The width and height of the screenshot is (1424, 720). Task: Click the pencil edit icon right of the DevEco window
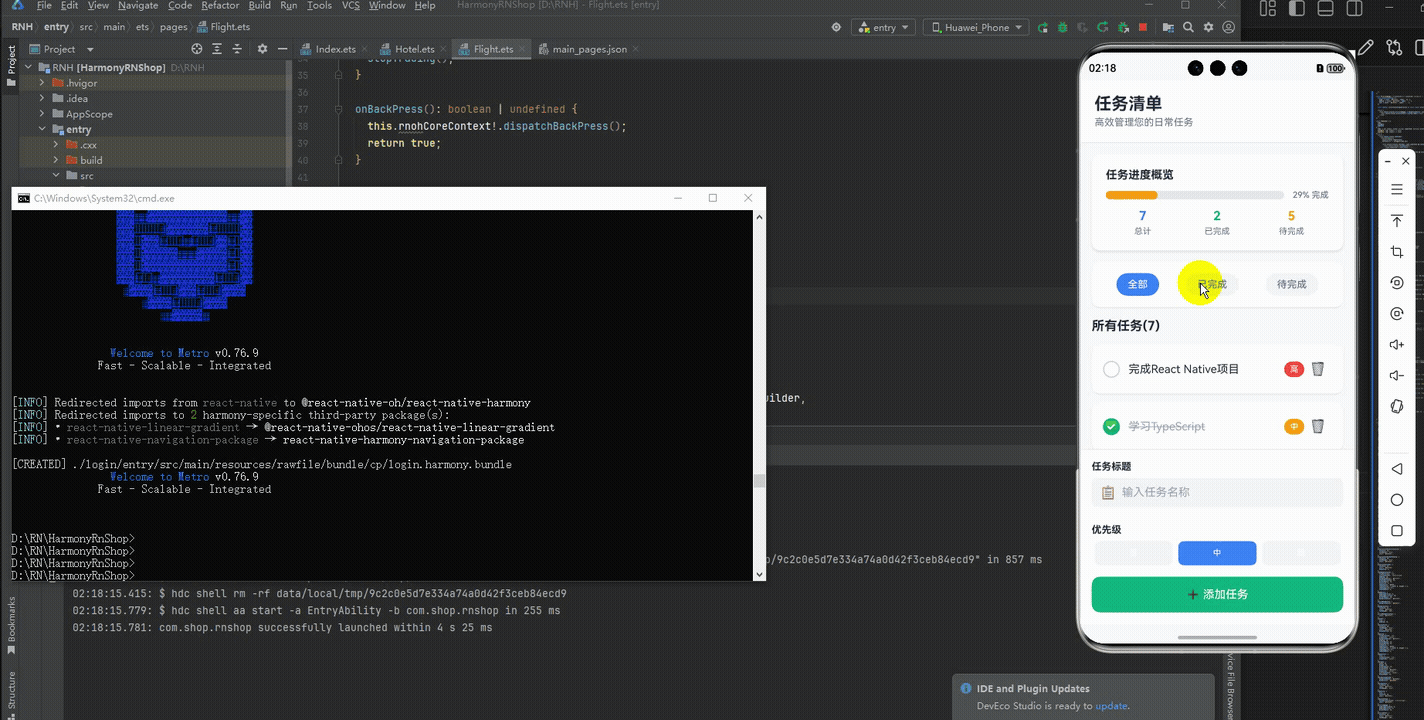pyautogui.click(x=1365, y=48)
